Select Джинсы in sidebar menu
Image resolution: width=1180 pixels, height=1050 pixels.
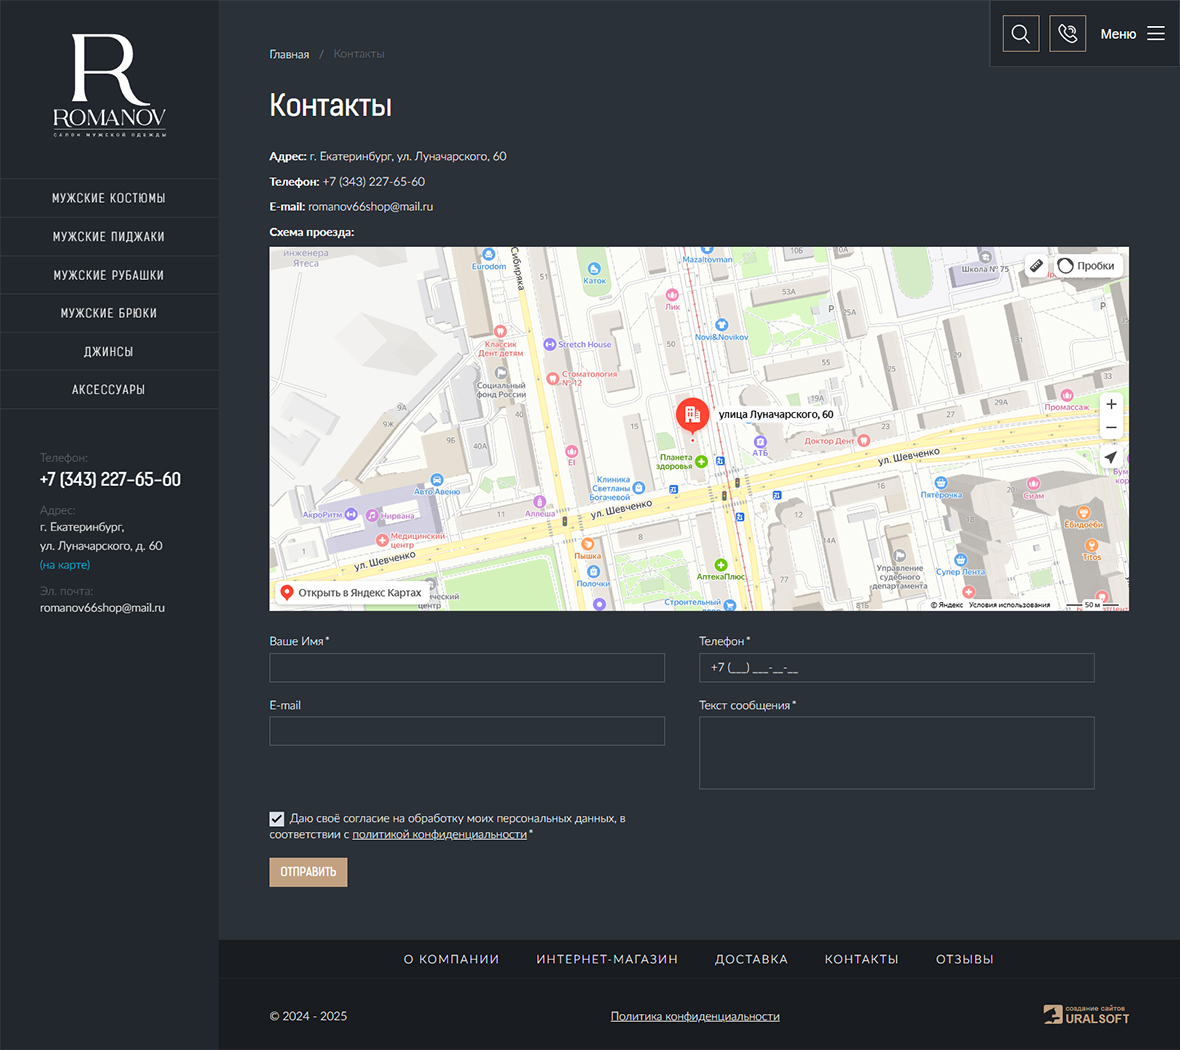pyautogui.click(x=109, y=352)
